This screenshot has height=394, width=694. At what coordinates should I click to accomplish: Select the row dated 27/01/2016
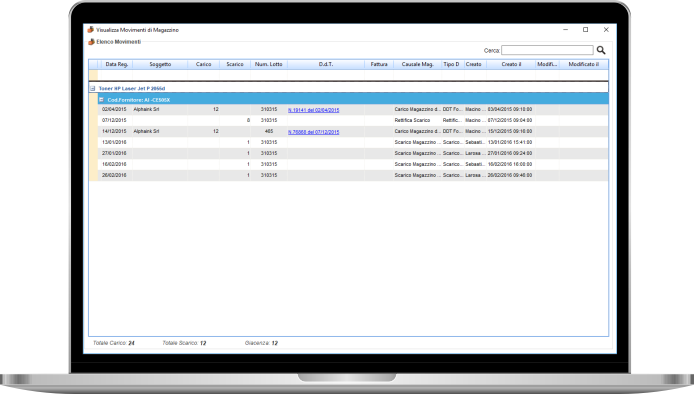(353, 153)
